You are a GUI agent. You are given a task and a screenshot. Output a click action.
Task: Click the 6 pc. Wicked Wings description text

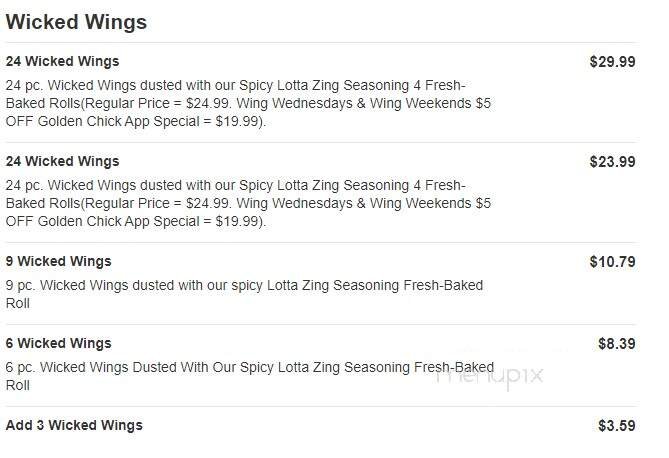pyautogui.click(x=250, y=367)
